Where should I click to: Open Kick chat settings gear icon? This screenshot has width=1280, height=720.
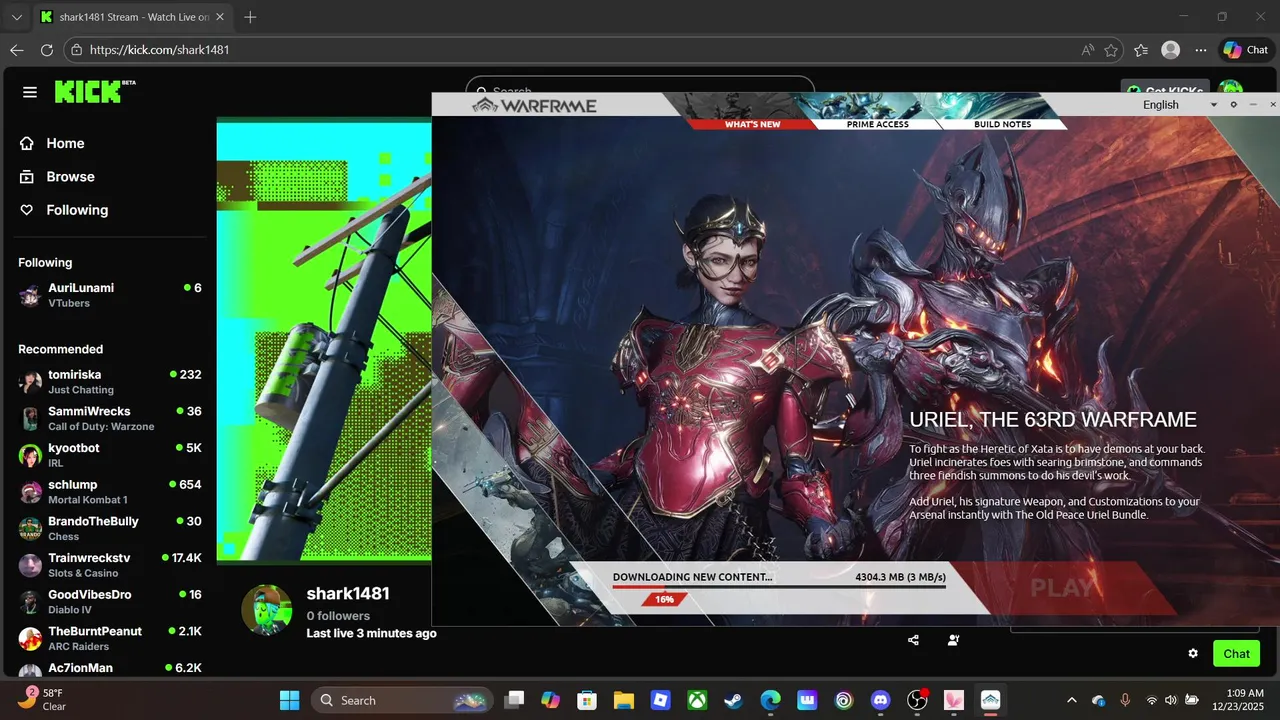(x=1193, y=653)
